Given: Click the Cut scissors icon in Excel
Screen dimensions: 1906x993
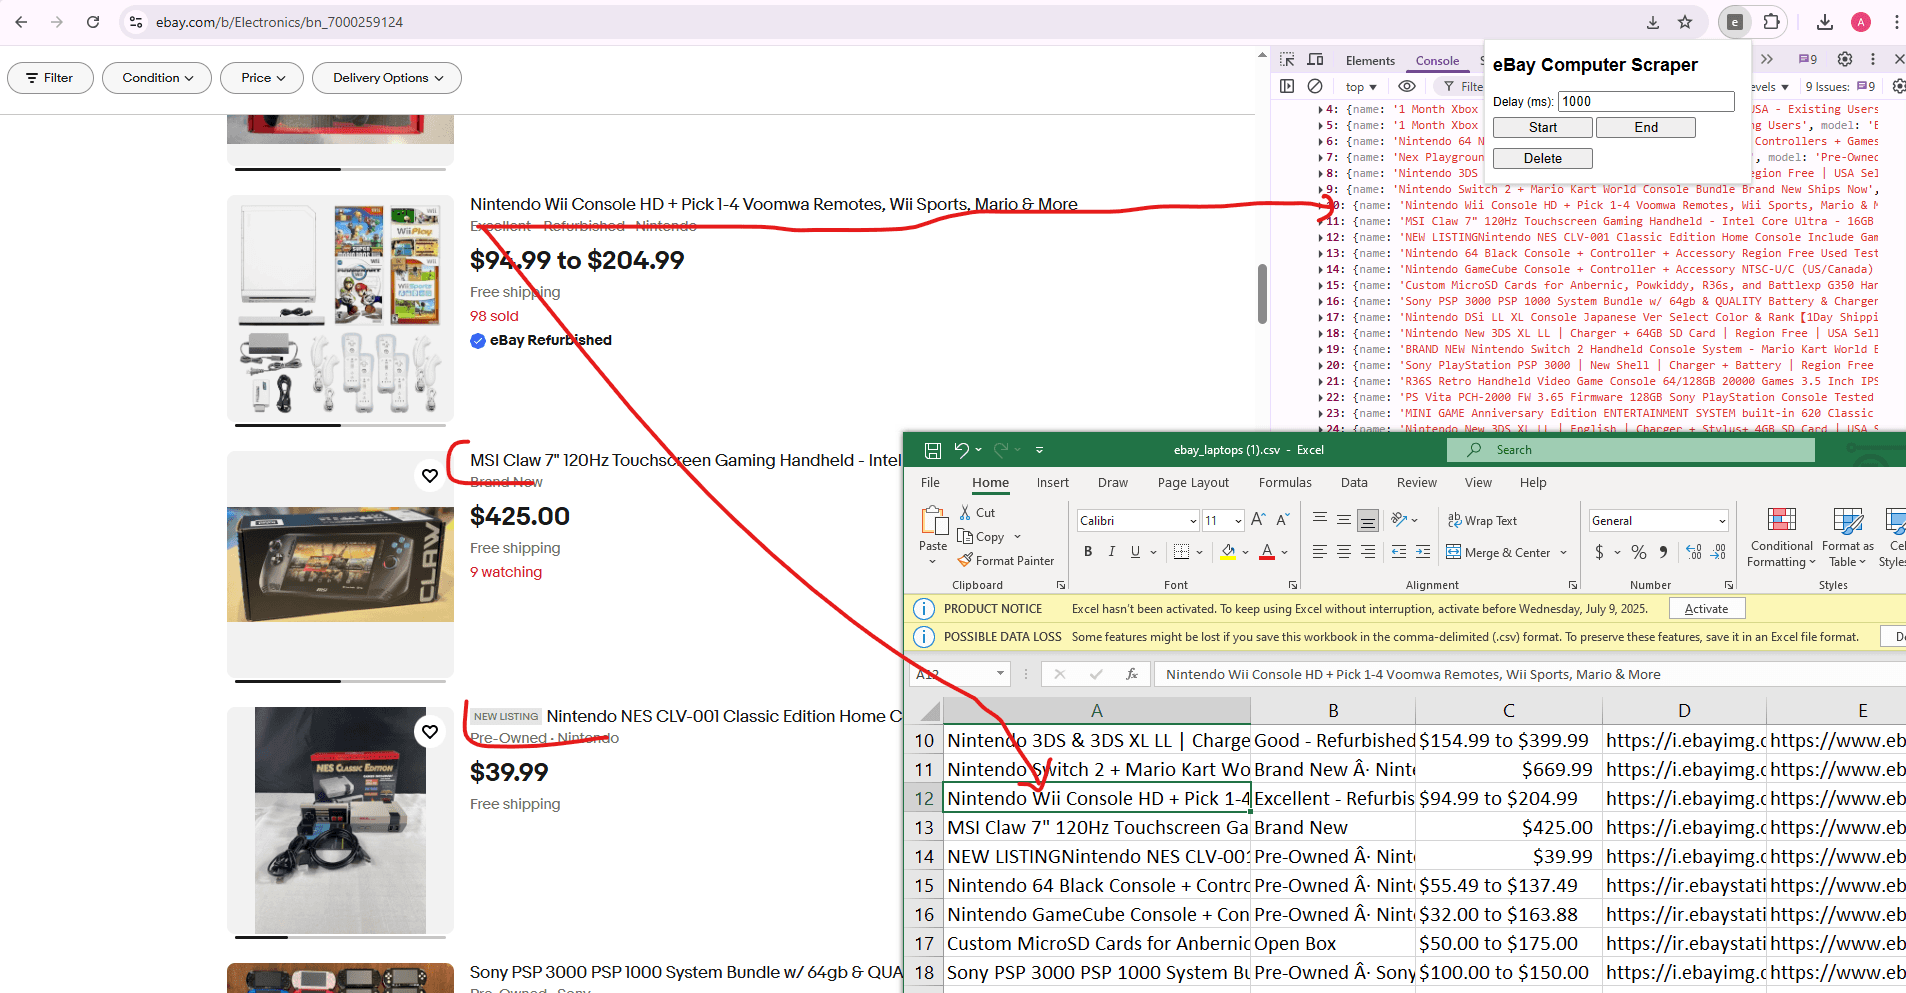Looking at the screenshot, I should click(x=965, y=512).
